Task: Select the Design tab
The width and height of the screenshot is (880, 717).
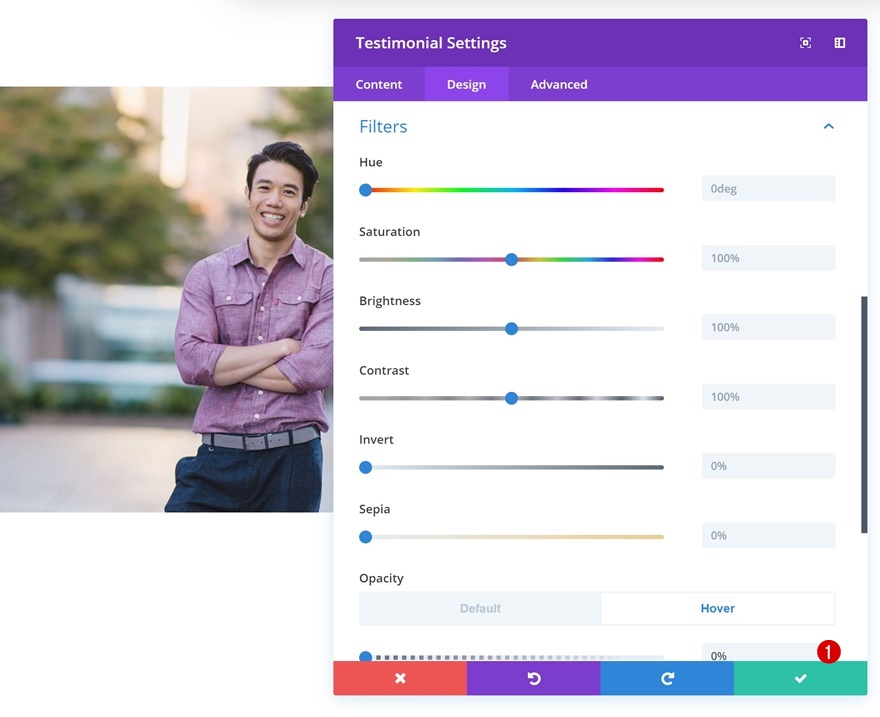Action: coord(466,84)
